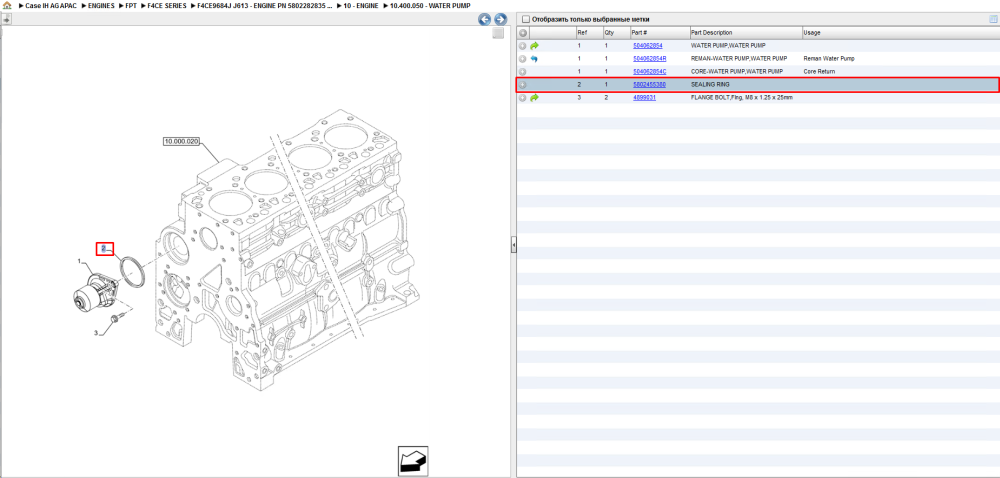Click blue return arrow on REMAN-WATER PUMP row
The height and width of the screenshot is (478, 1000).
click(x=534, y=59)
